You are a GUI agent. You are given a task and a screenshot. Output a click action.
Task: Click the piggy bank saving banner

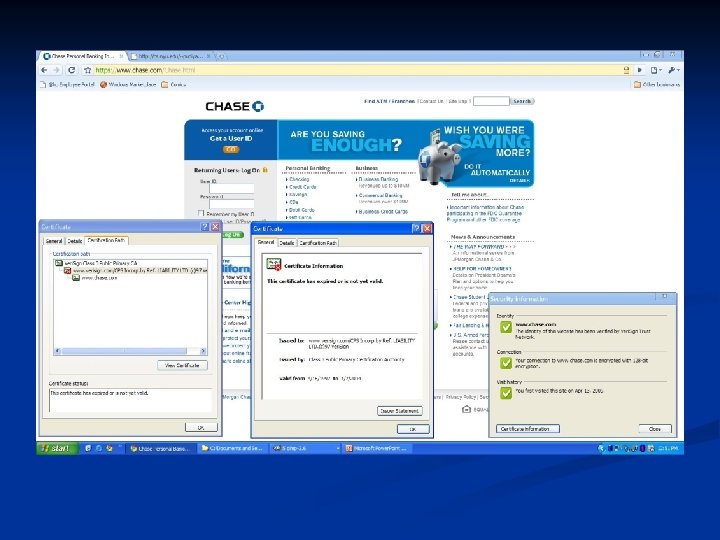pos(476,154)
